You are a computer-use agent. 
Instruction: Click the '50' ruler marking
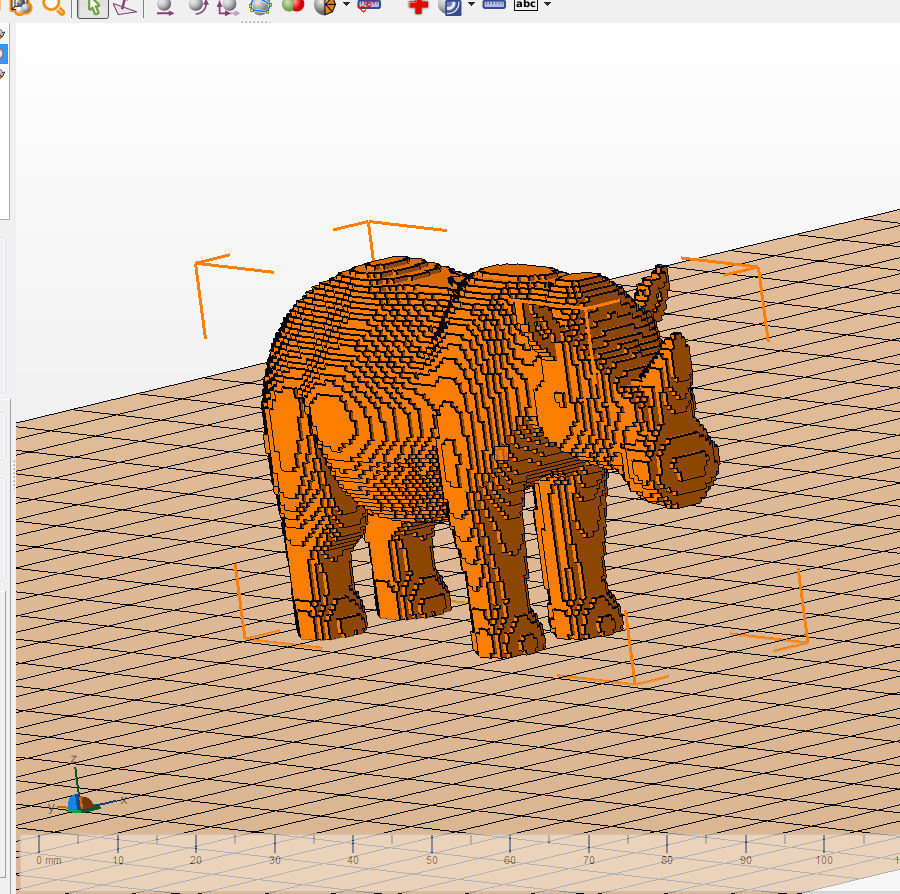(432, 860)
